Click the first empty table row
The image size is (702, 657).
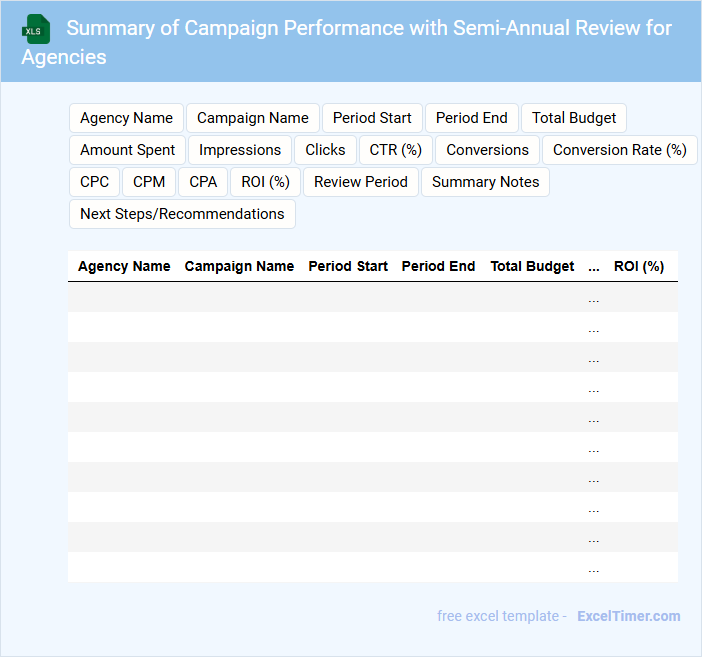[x=372, y=298]
